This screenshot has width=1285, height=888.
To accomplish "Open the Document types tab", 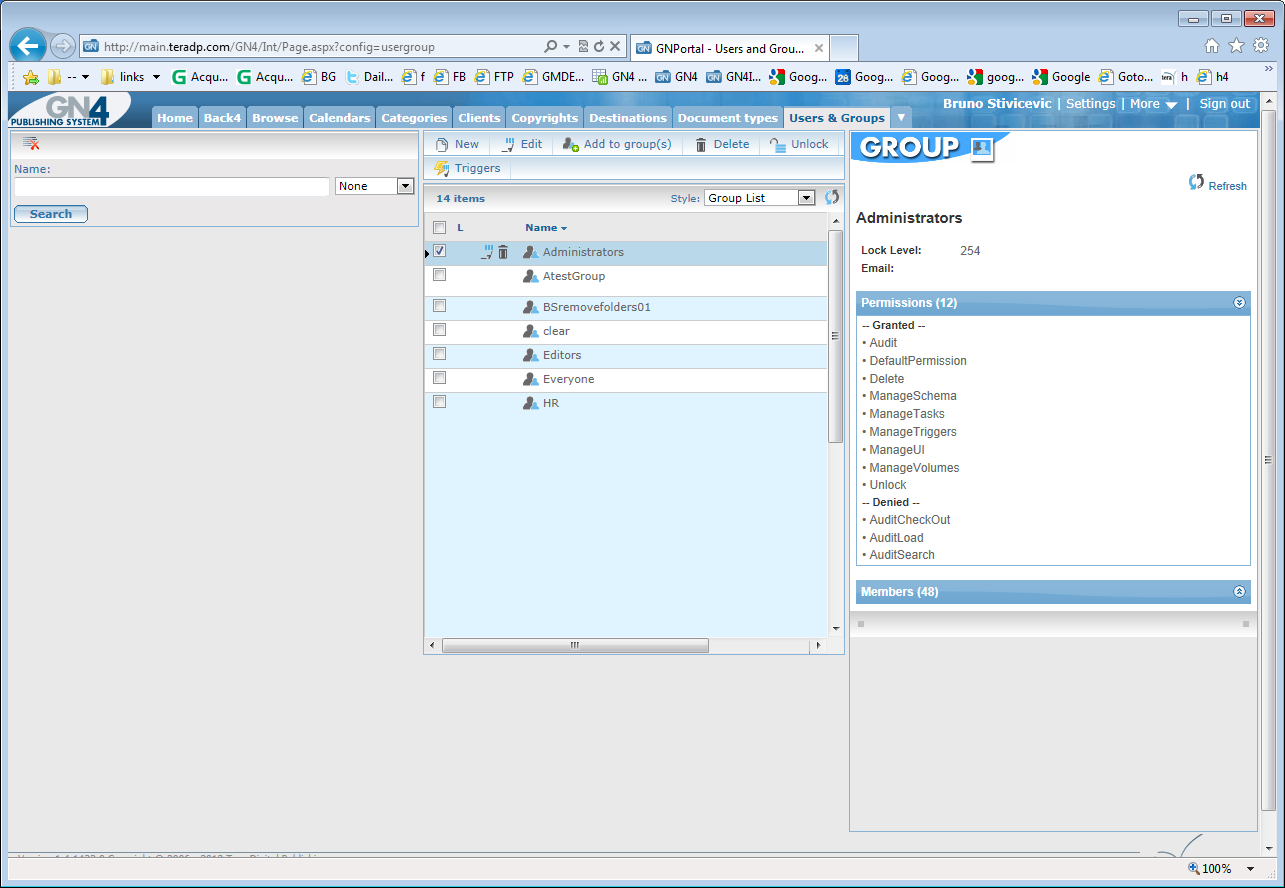I will 728,117.
